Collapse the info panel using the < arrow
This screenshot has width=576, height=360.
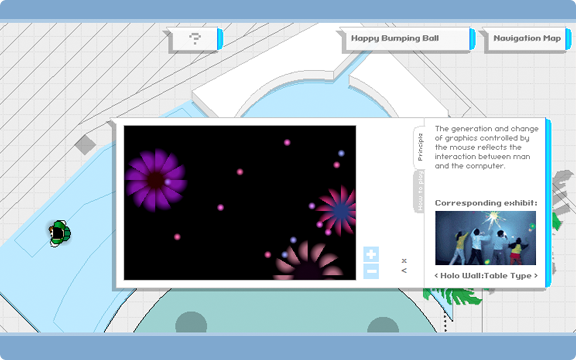click(x=404, y=271)
